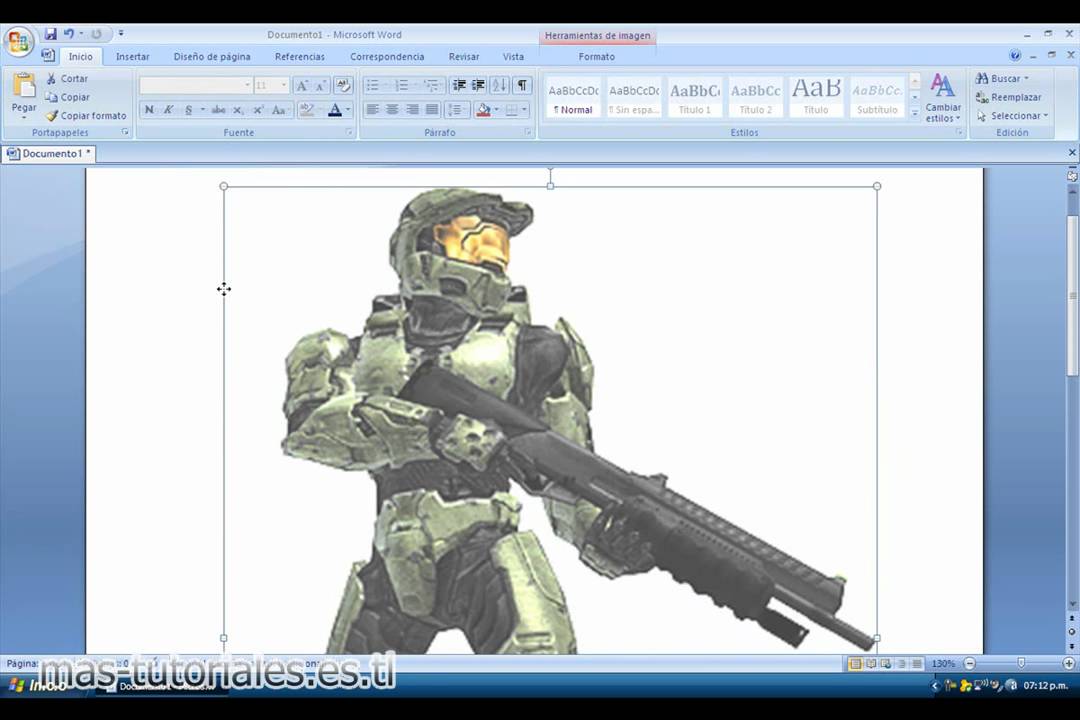Open the Fuente dialog launcher
Image resolution: width=1080 pixels, height=720 pixels.
(349, 132)
